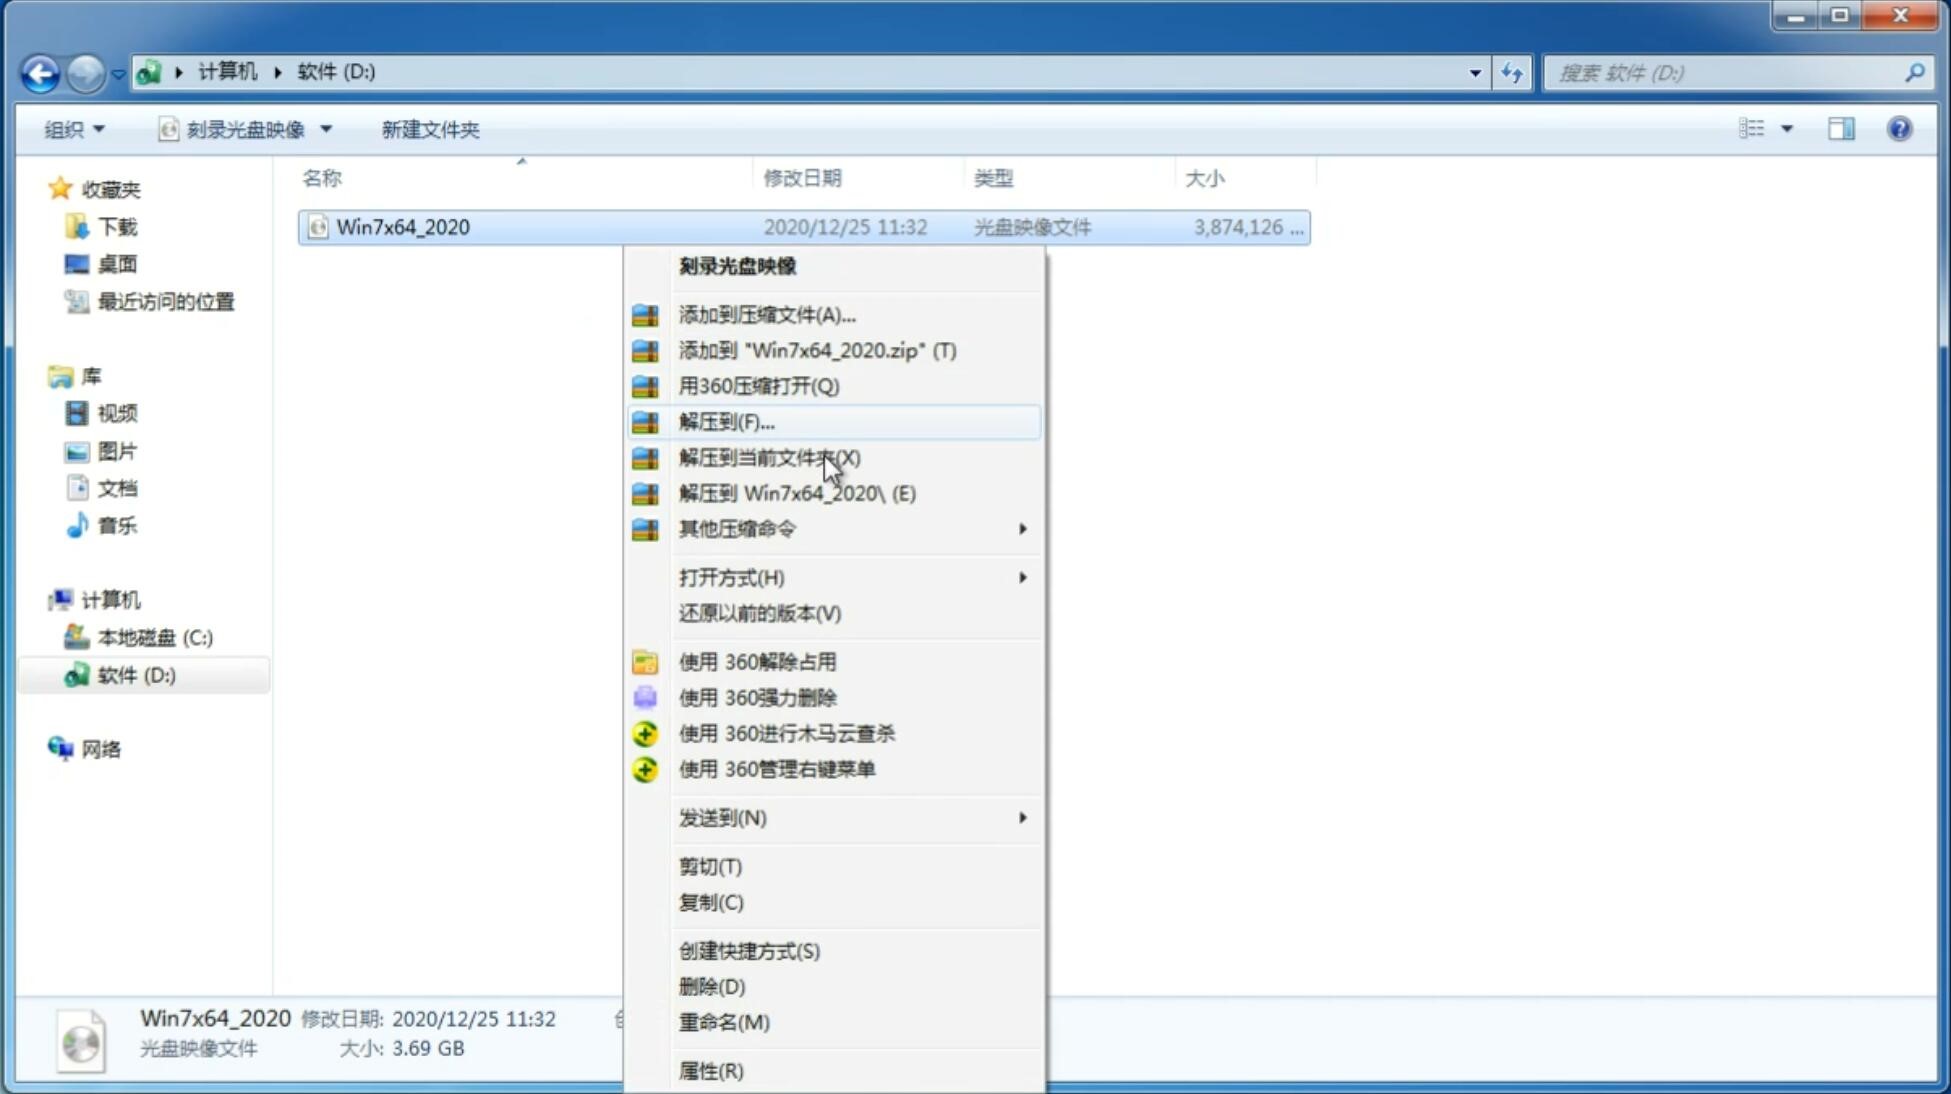Select 解压到(F)... option

726,421
